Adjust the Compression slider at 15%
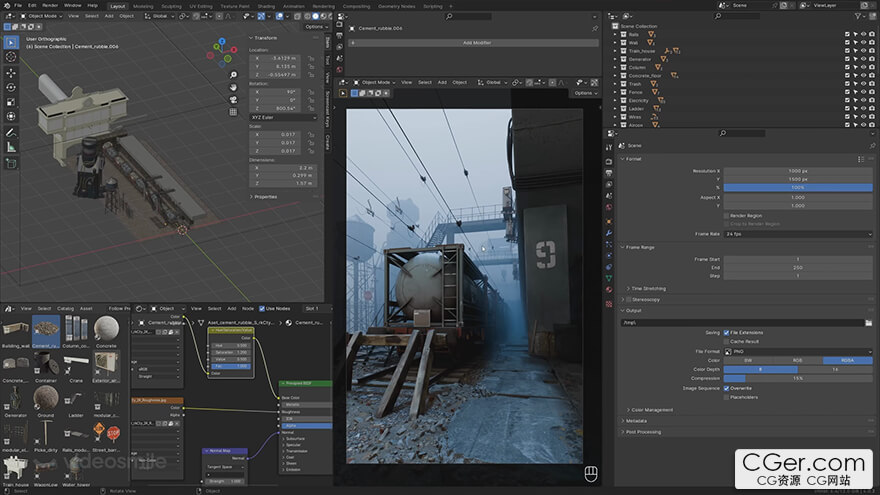 click(798, 378)
